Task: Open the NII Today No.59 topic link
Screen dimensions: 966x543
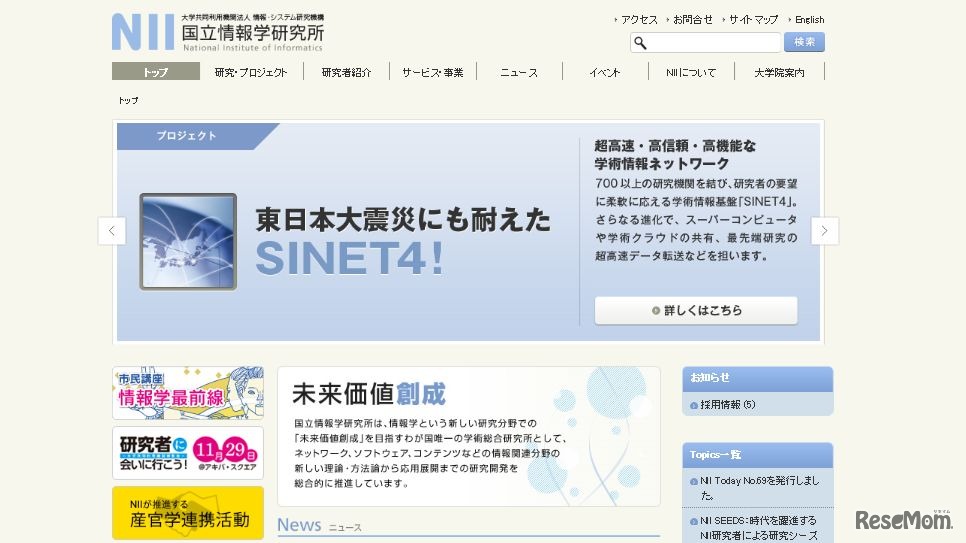Action: click(760, 488)
